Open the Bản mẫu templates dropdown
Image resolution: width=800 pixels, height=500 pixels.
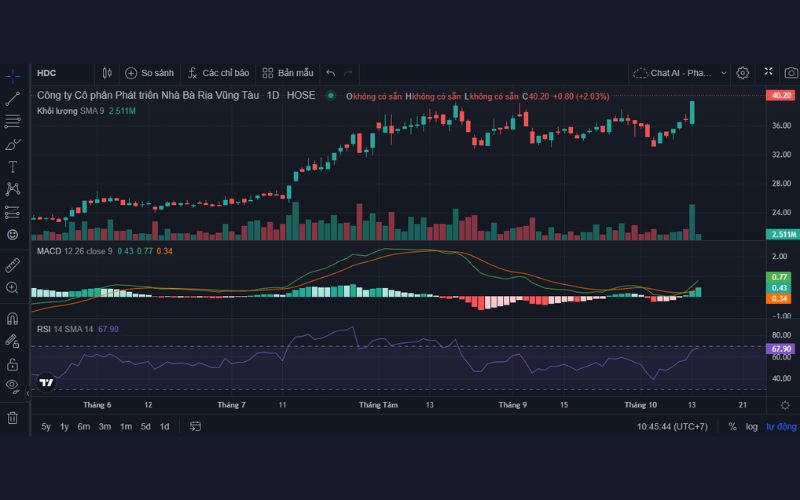pyautogui.click(x=288, y=73)
